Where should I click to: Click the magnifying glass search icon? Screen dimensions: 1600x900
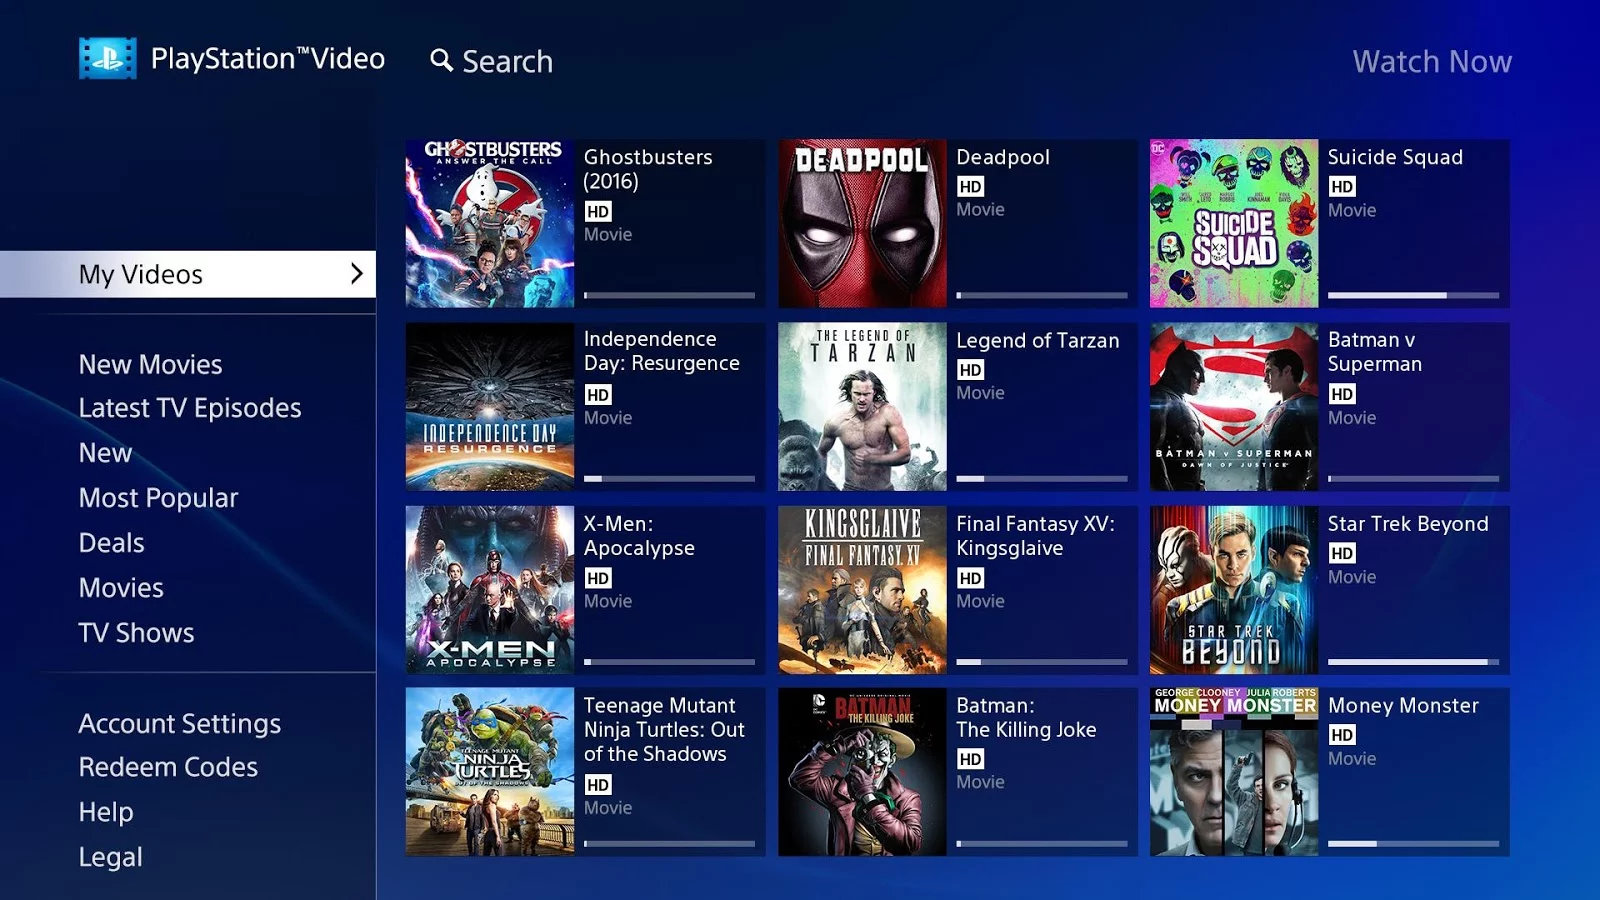(x=441, y=61)
